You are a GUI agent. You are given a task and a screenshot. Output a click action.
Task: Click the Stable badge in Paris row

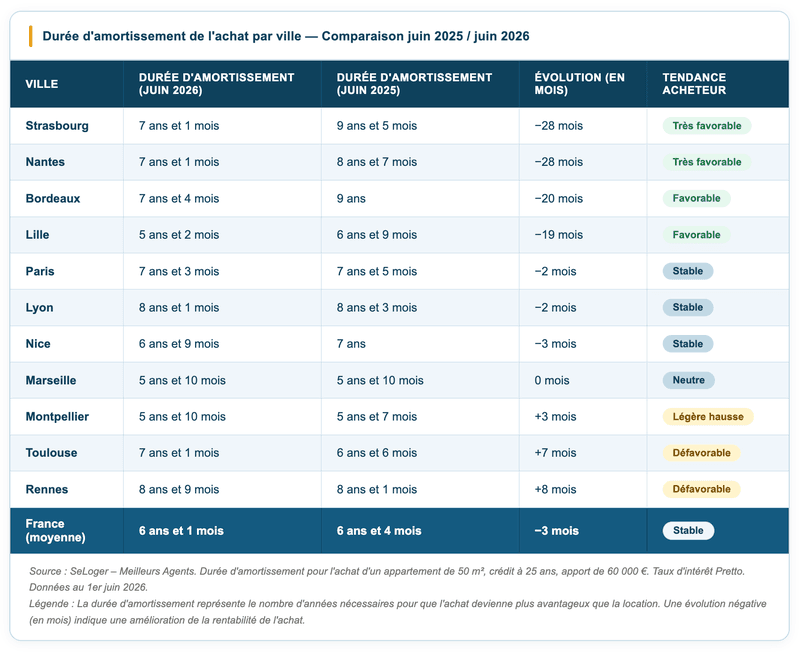click(x=688, y=271)
